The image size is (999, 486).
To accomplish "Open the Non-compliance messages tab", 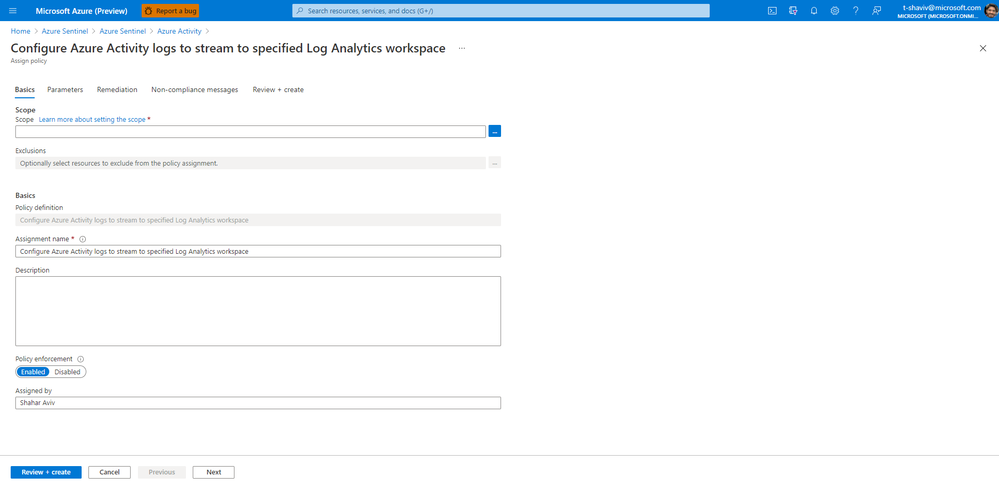I will [195, 90].
